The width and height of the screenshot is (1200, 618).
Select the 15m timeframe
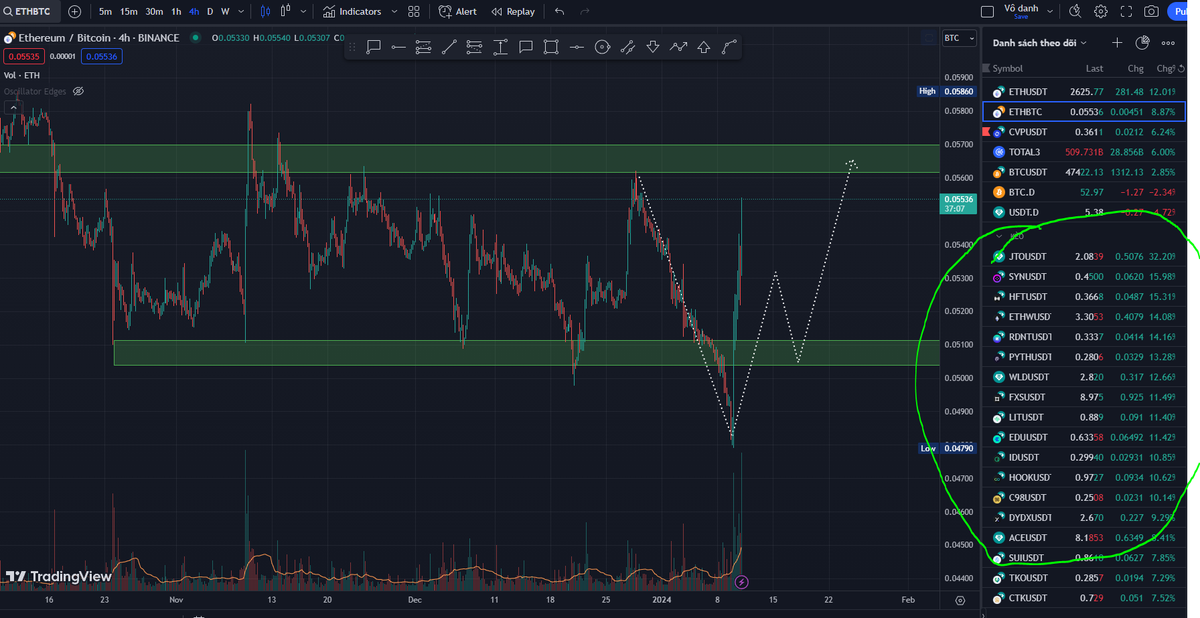129,11
